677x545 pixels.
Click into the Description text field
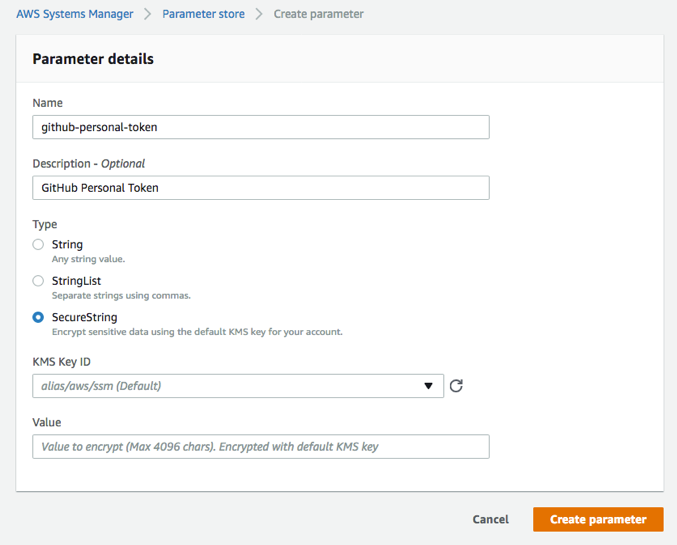click(261, 187)
